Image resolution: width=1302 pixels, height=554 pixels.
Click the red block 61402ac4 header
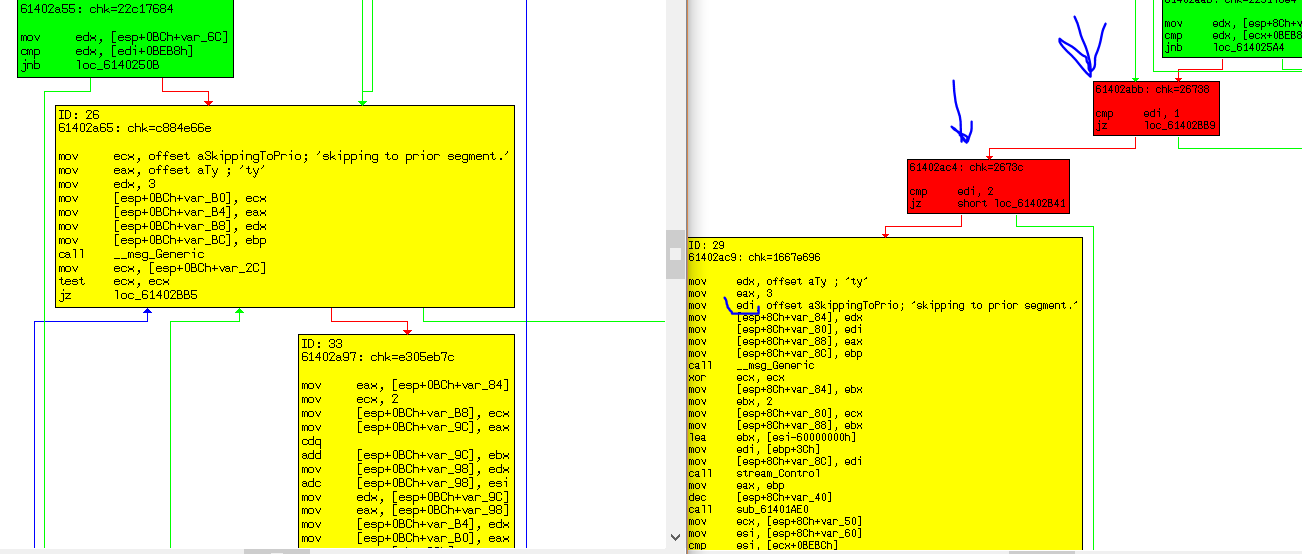point(965,167)
